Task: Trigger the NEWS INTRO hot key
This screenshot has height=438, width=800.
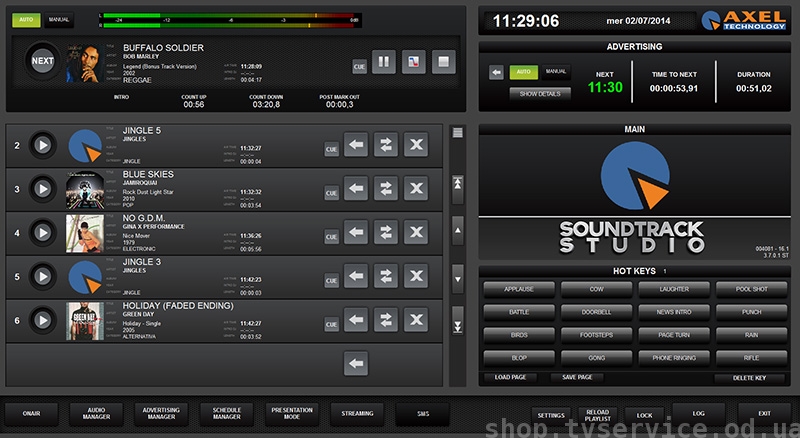Action: [674, 312]
